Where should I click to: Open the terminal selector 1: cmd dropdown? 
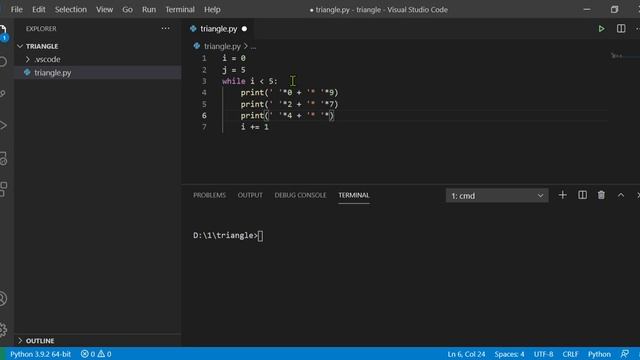click(497, 196)
